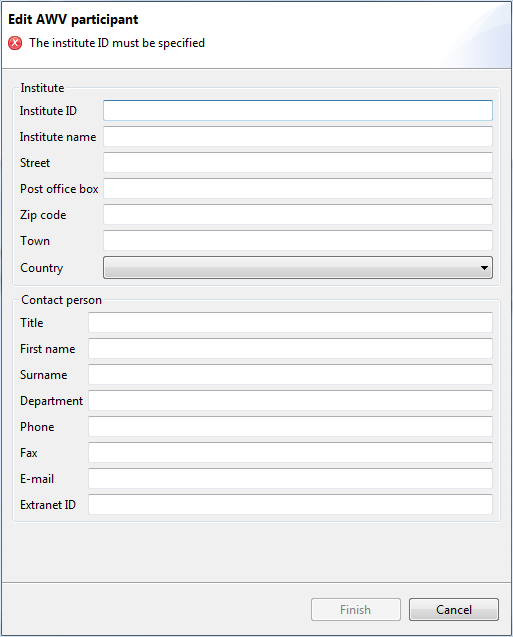The width and height of the screenshot is (513, 637).
Task: Open the Country dropdown arrow
Action: (x=484, y=268)
